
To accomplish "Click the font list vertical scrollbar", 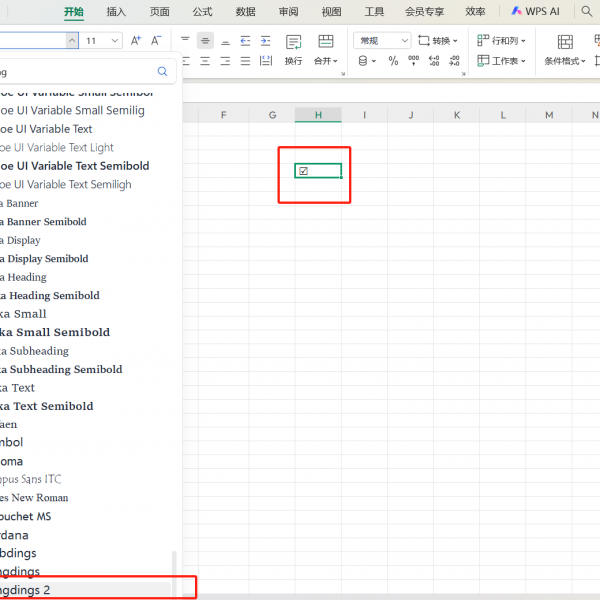I will pyautogui.click(x=176, y=570).
